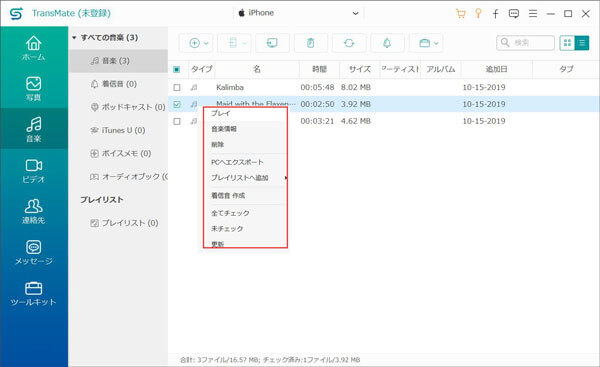Switch to list view
Image resolution: width=600 pixels, height=367 pixels.
(x=582, y=43)
